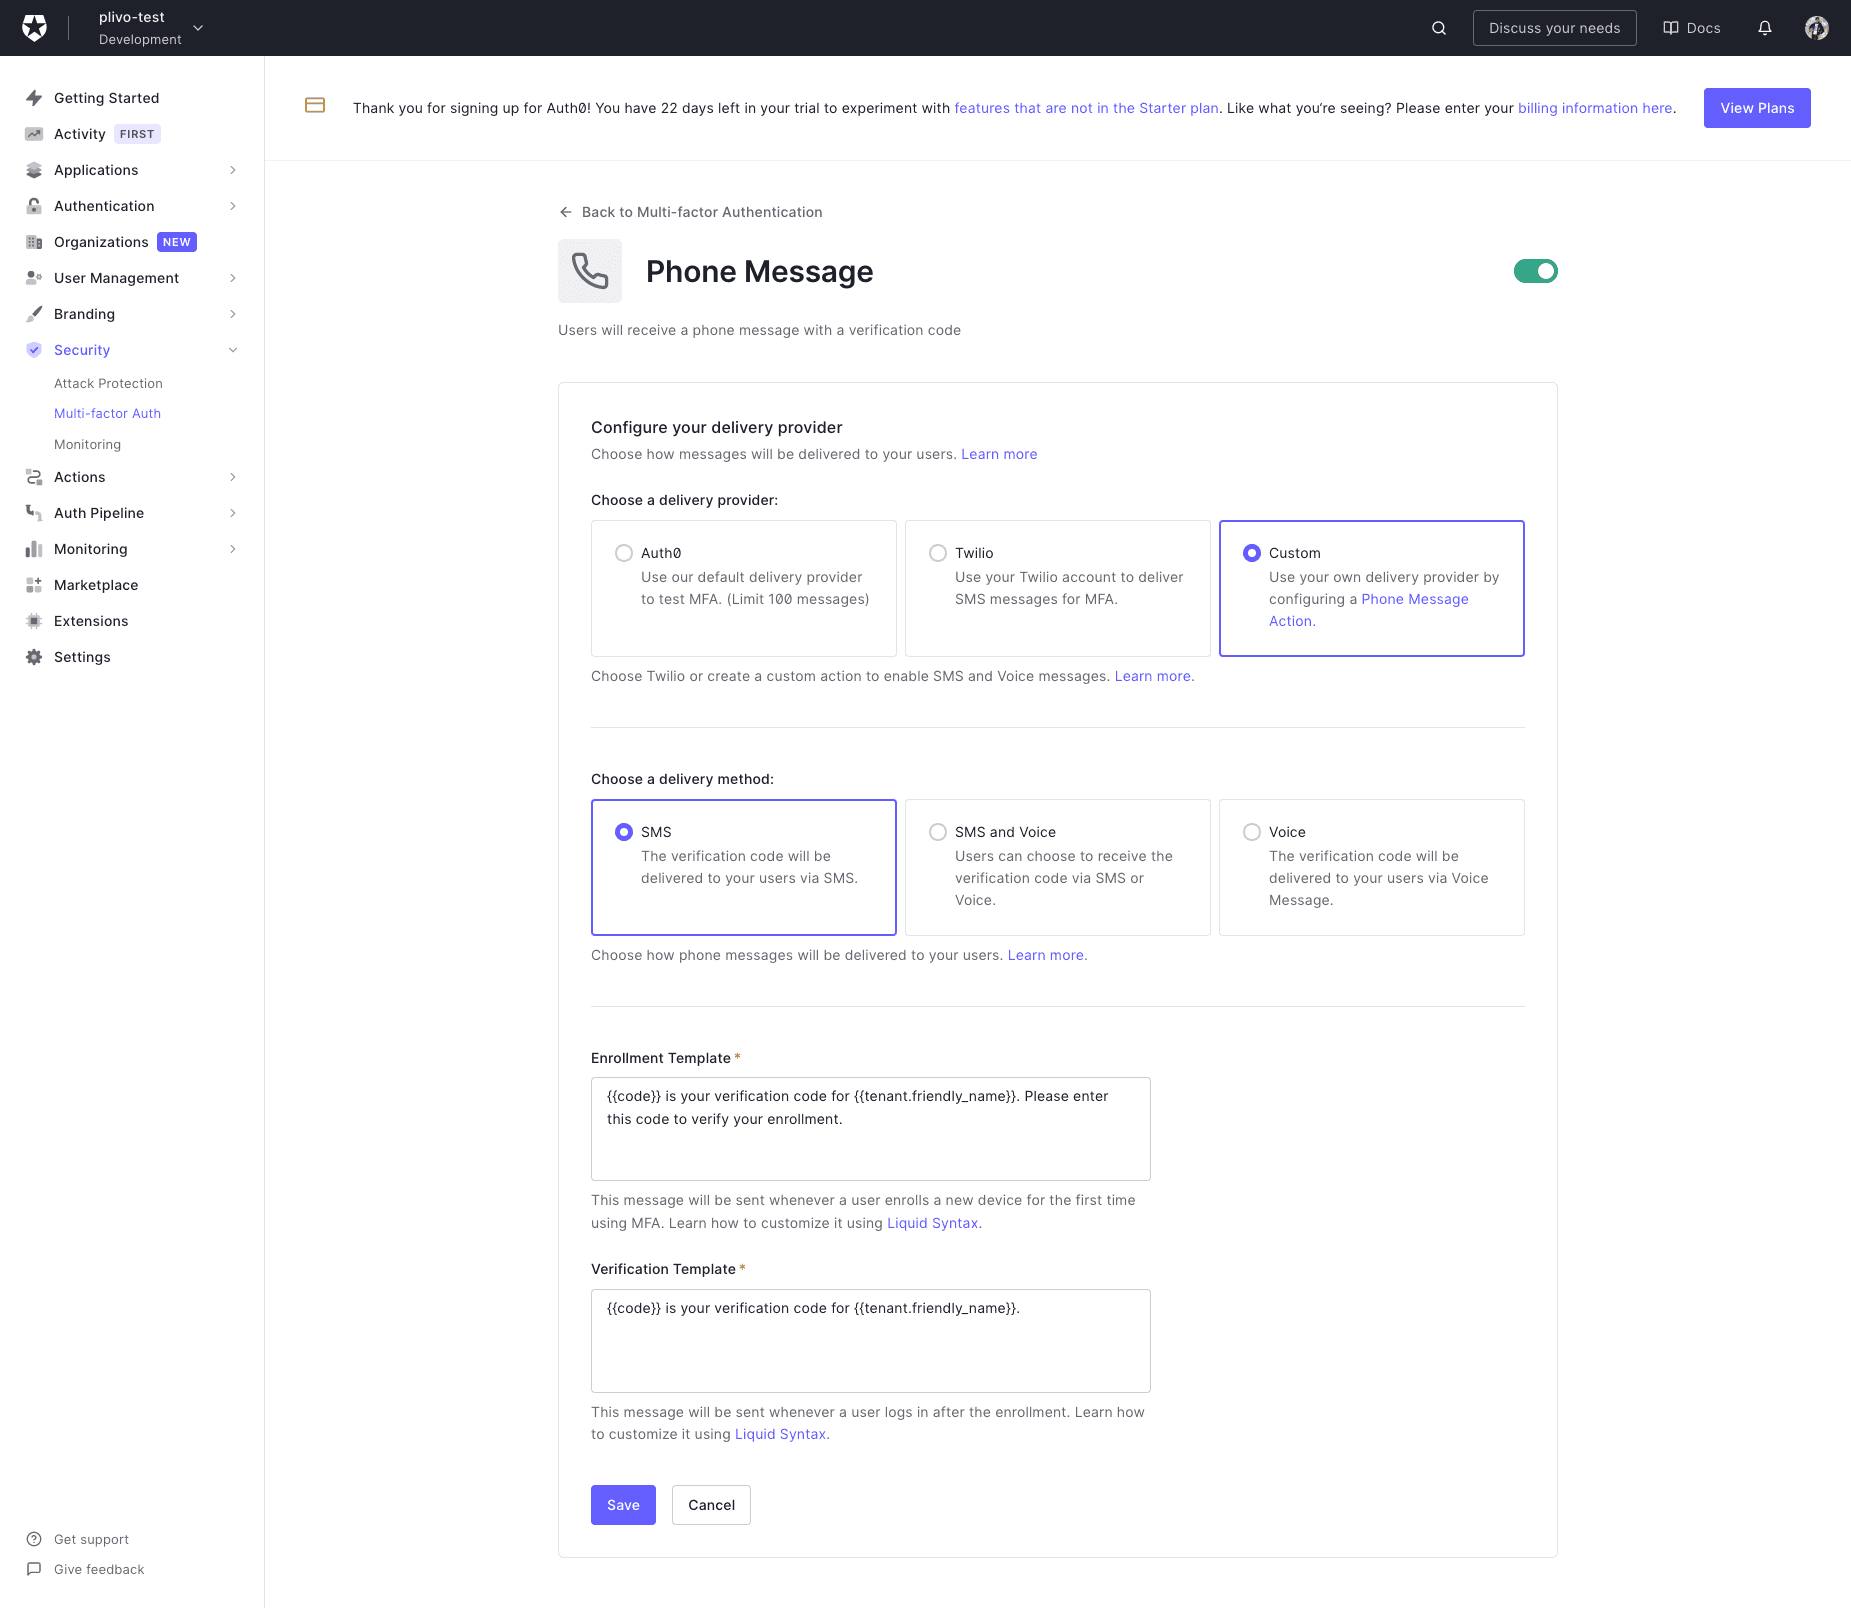Click the Settings gear icon in sidebar

pyautogui.click(x=34, y=657)
